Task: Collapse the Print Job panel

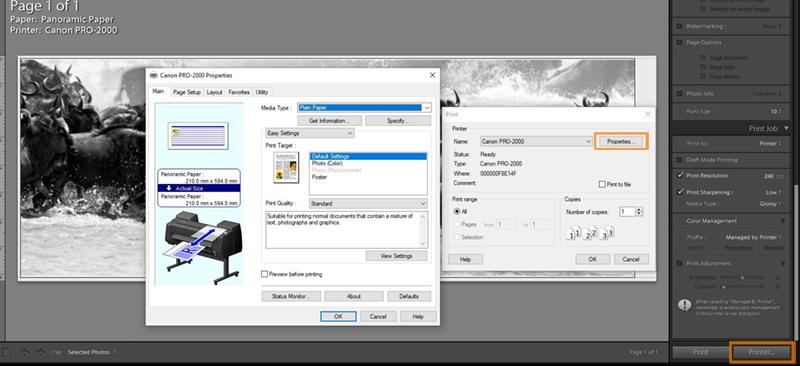Action: point(786,129)
